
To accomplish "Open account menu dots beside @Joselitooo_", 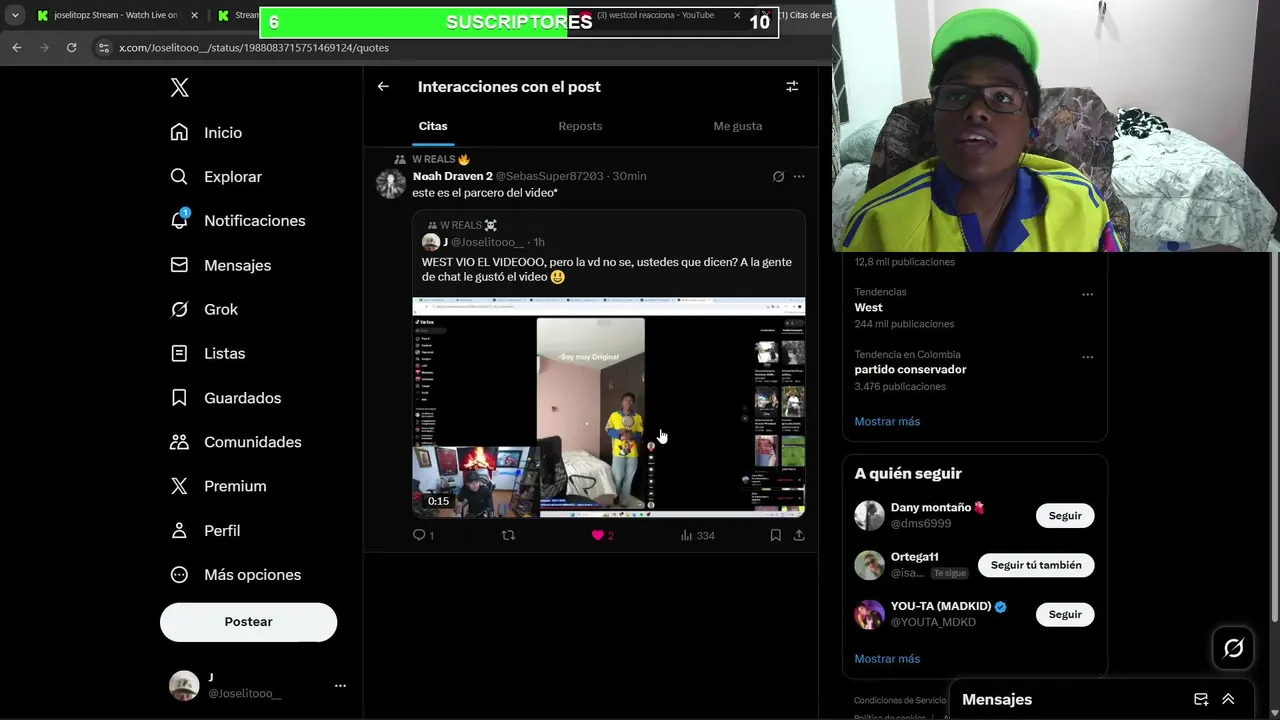I will (340, 686).
